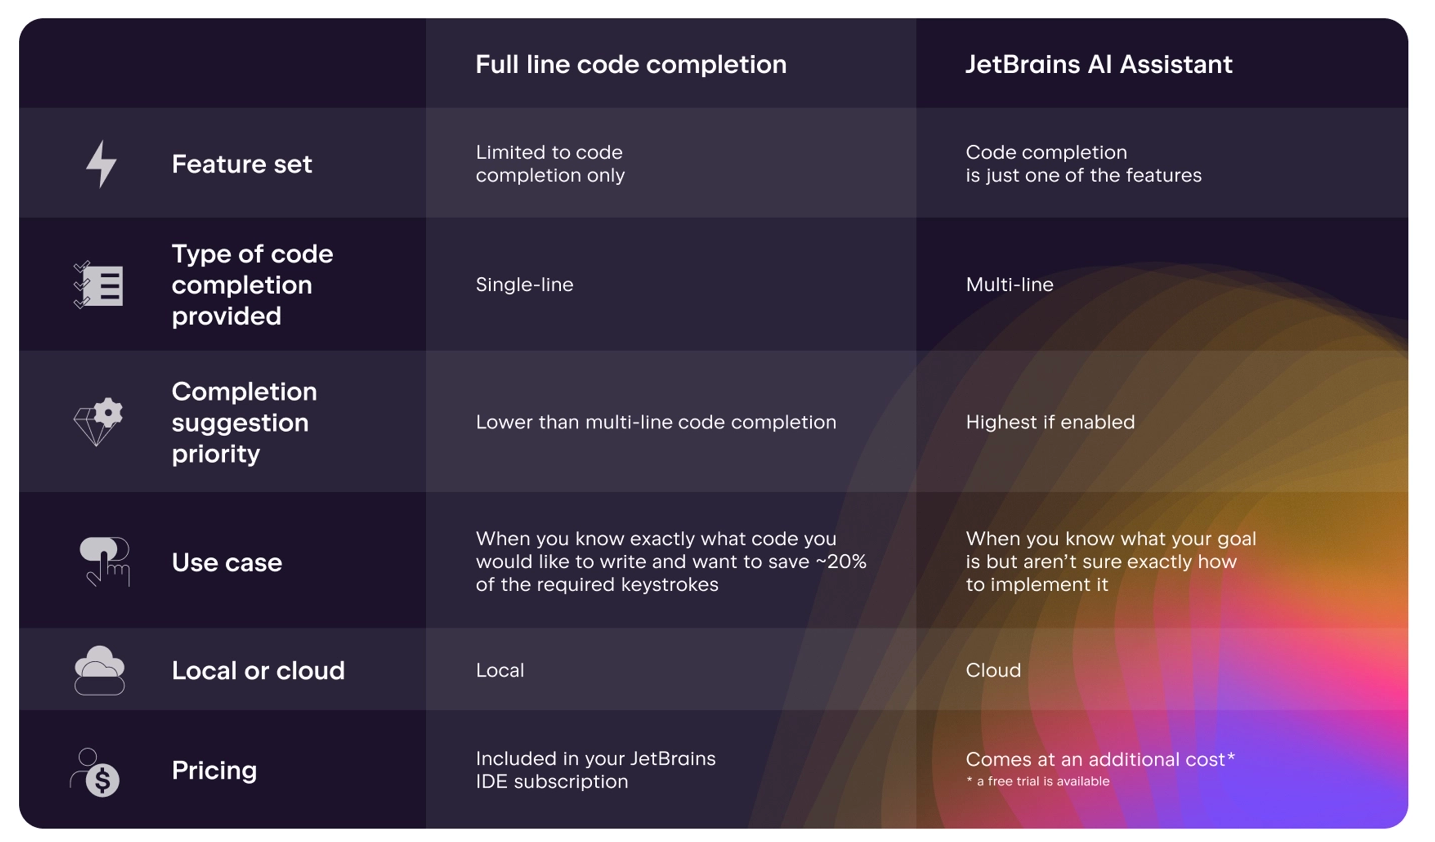
Task: Click the cloud icon beside Local or cloud
Action: (99, 670)
